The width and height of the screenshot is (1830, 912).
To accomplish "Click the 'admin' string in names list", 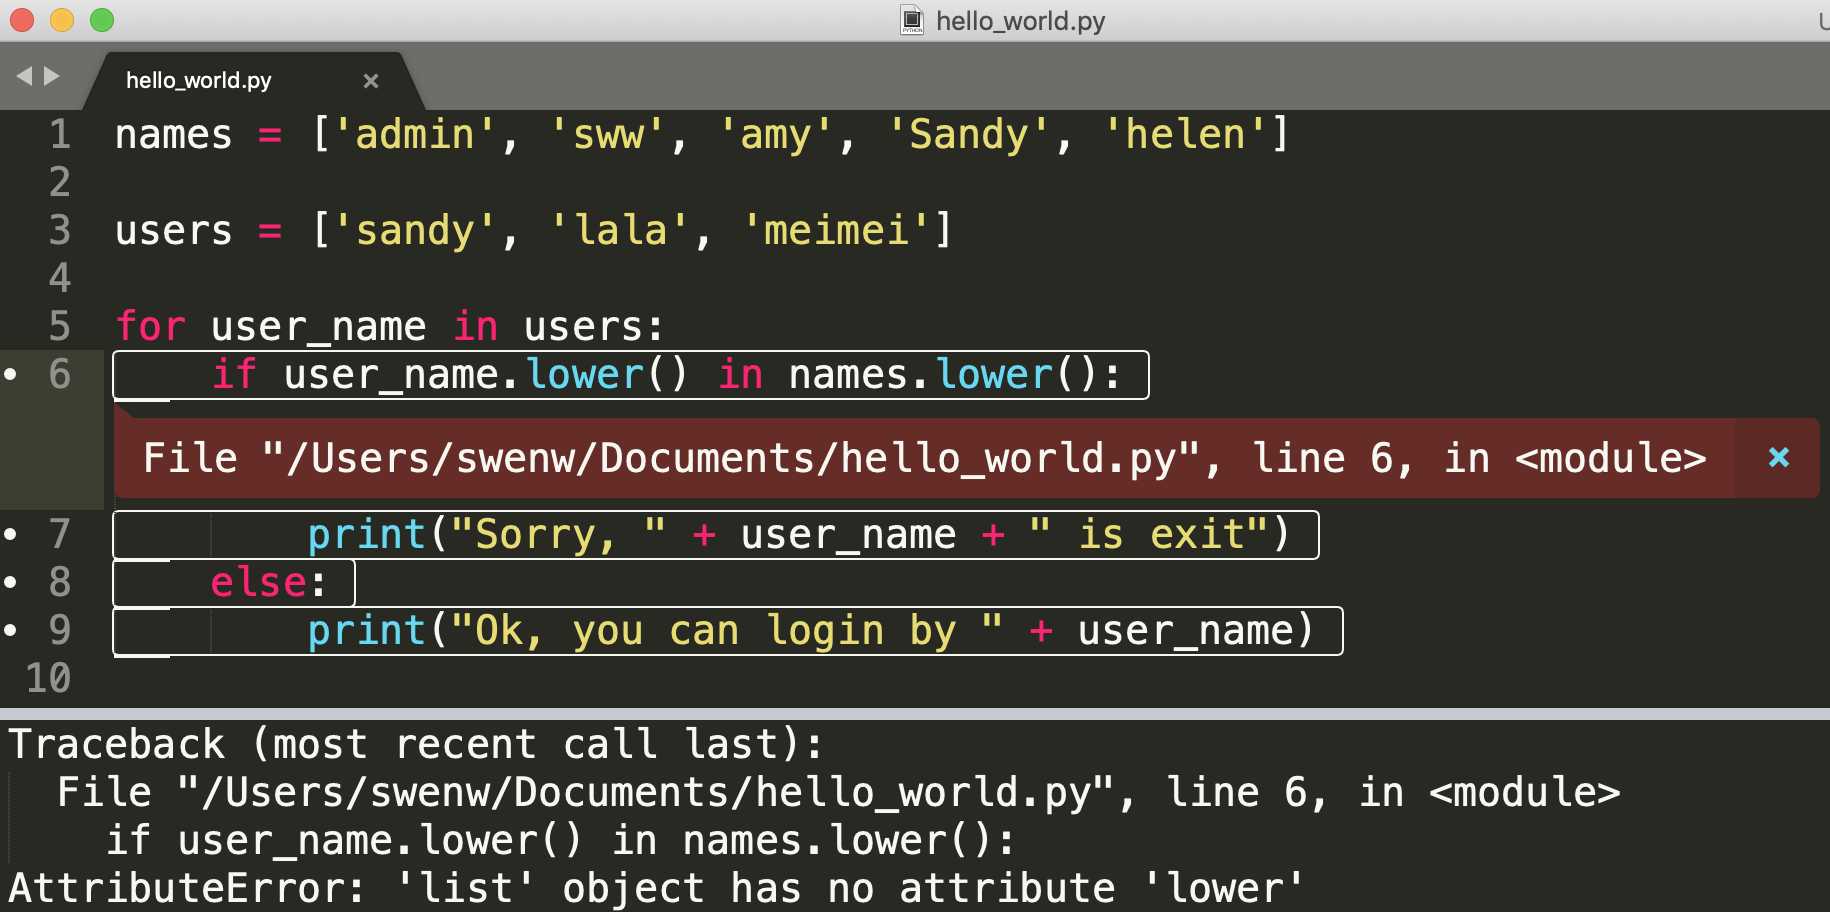I will [x=415, y=134].
